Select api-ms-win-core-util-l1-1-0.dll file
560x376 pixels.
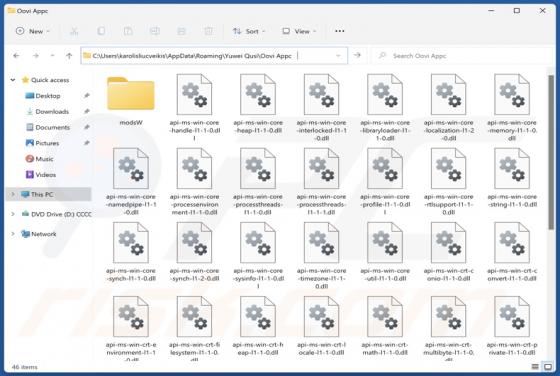[385, 252]
